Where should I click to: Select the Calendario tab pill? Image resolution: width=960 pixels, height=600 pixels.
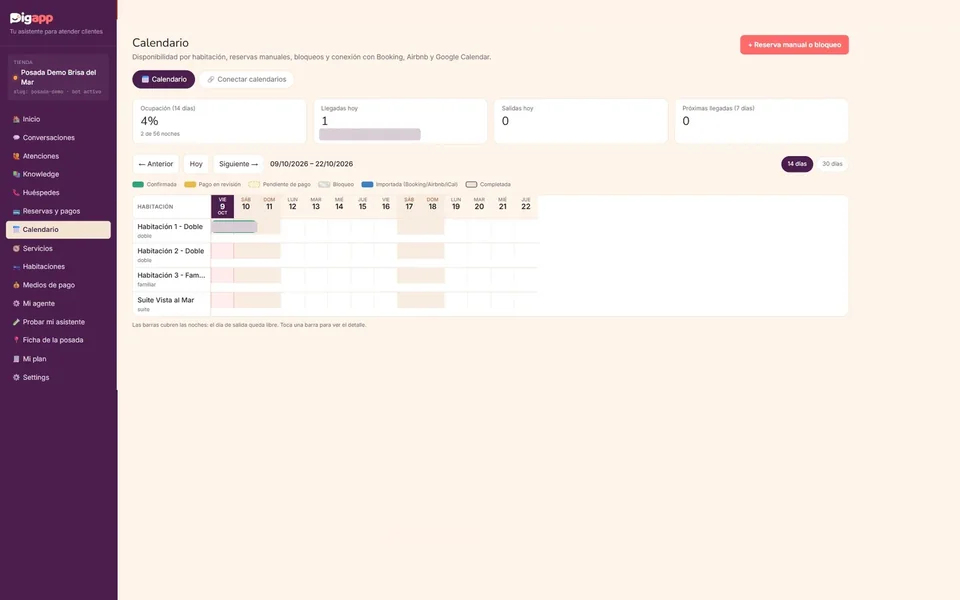pyautogui.click(x=163, y=80)
